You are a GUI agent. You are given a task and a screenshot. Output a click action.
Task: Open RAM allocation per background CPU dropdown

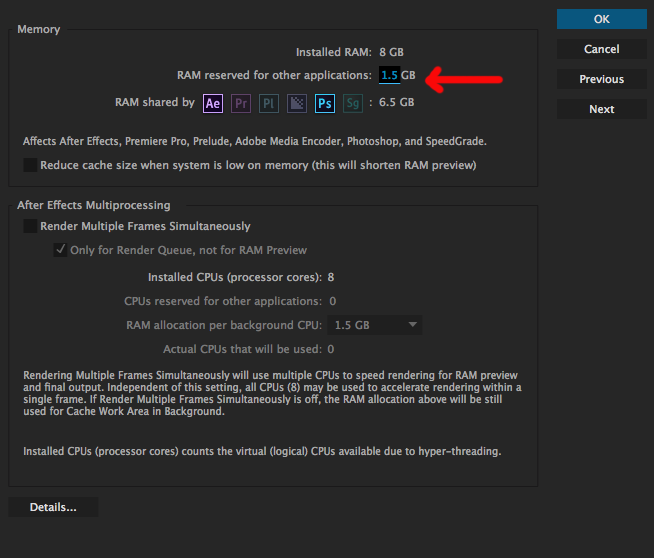(x=375, y=325)
